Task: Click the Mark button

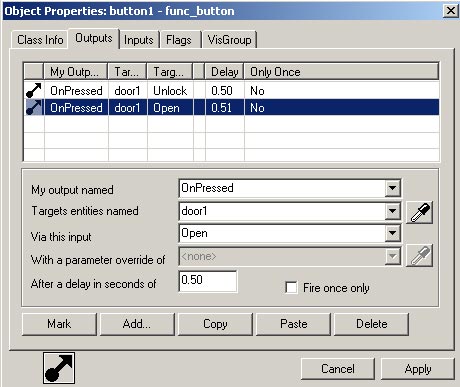Action: (x=59, y=324)
